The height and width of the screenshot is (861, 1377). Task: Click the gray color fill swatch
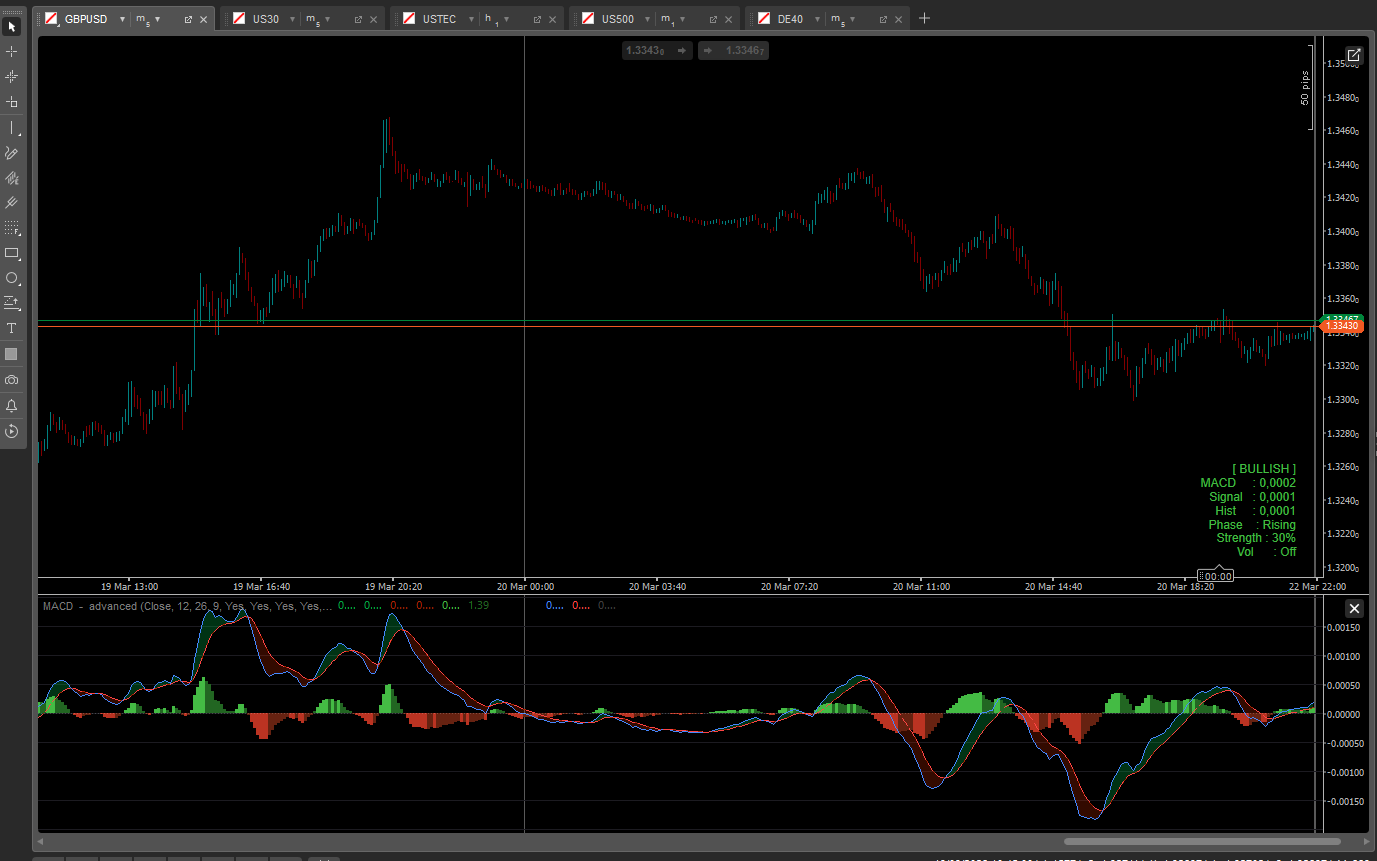12,354
